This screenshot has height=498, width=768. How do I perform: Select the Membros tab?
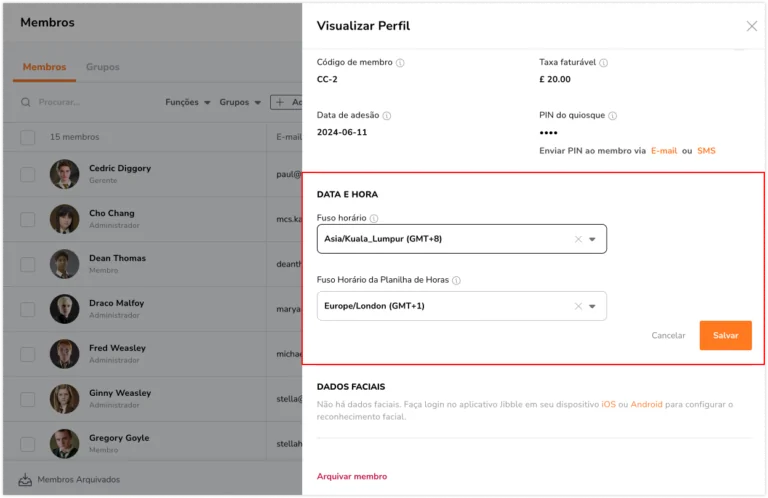pyautogui.click(x=44, y=67)
